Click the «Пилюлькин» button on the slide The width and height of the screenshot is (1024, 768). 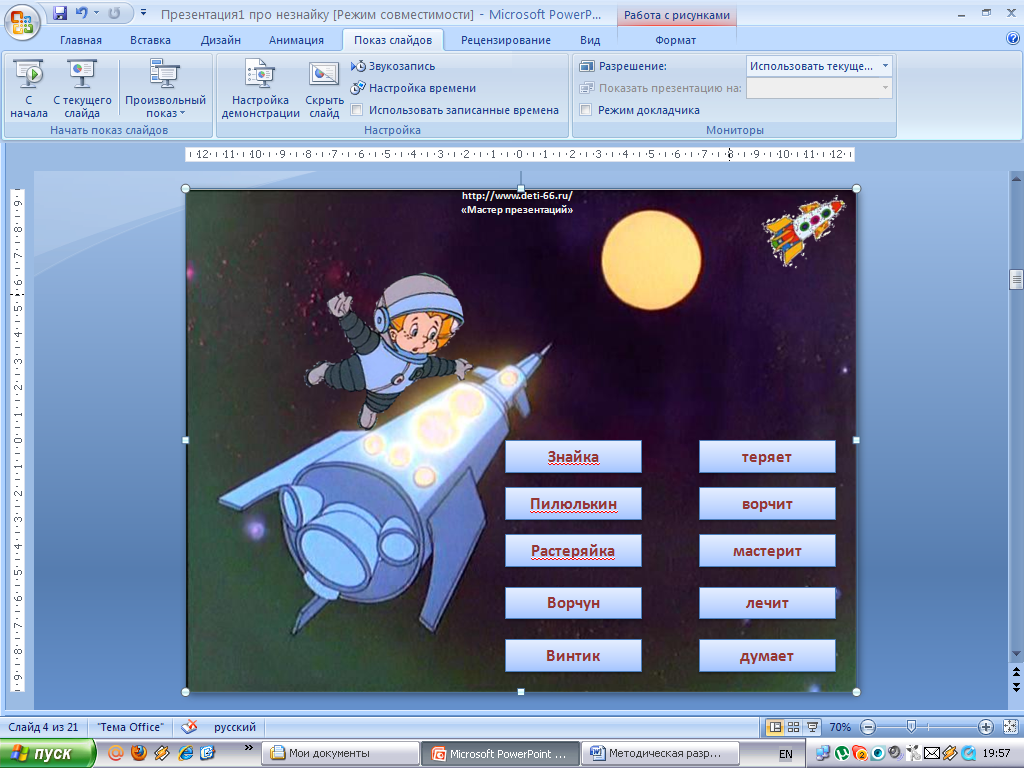point(573,504)
